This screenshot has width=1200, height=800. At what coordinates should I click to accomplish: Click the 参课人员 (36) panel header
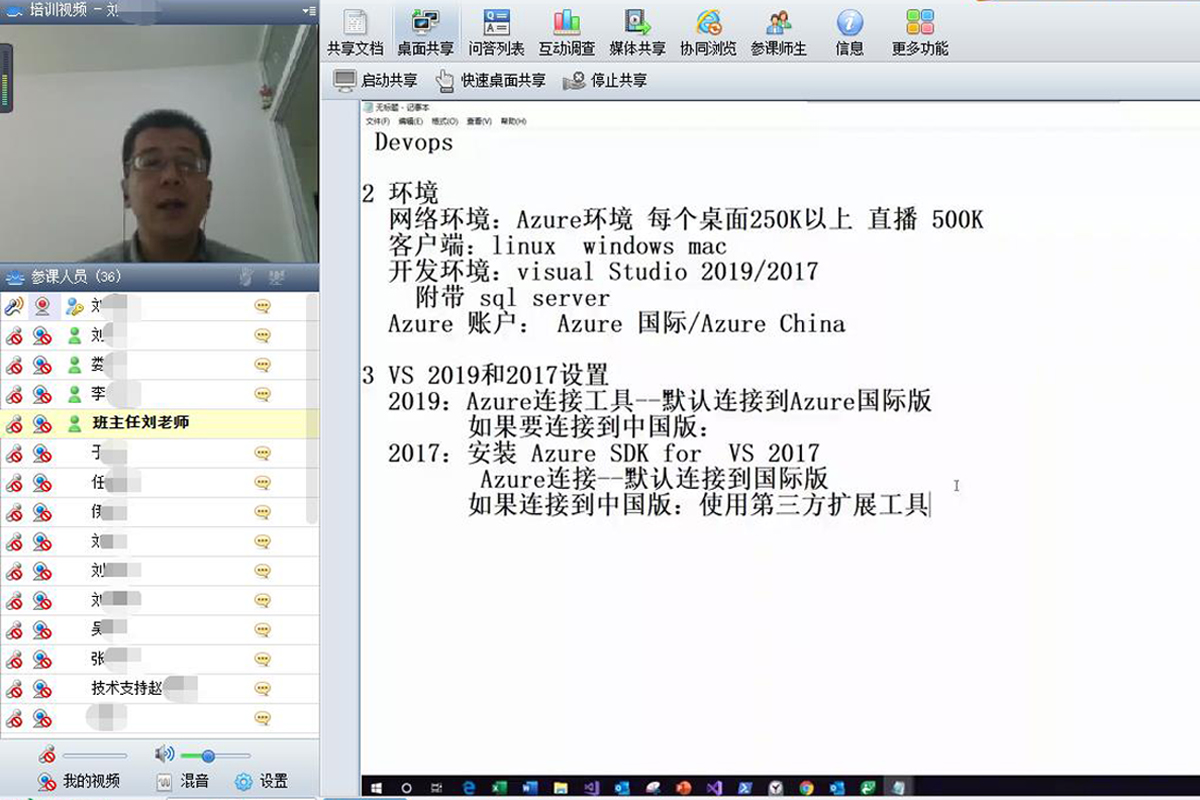pyautogui.click(x=159, y=276)
